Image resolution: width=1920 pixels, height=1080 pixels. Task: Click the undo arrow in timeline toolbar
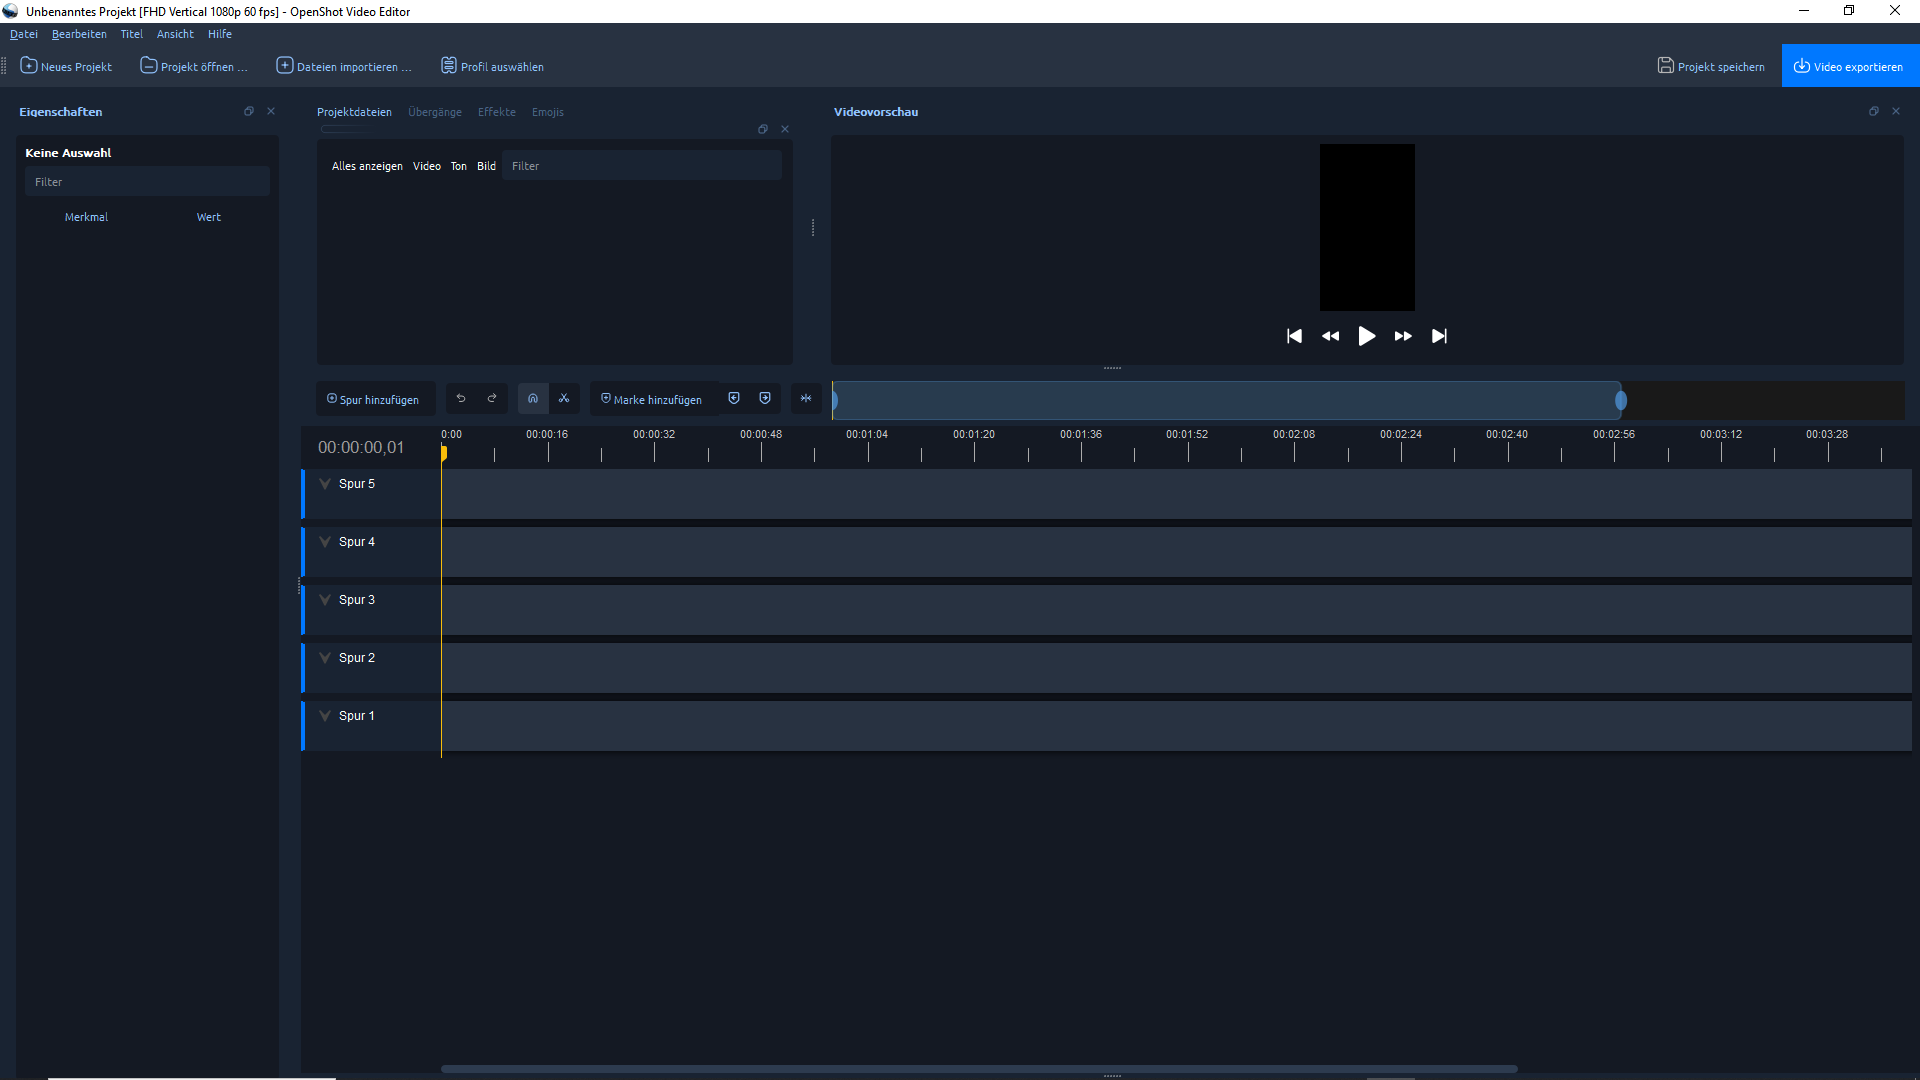coord(461,398)
